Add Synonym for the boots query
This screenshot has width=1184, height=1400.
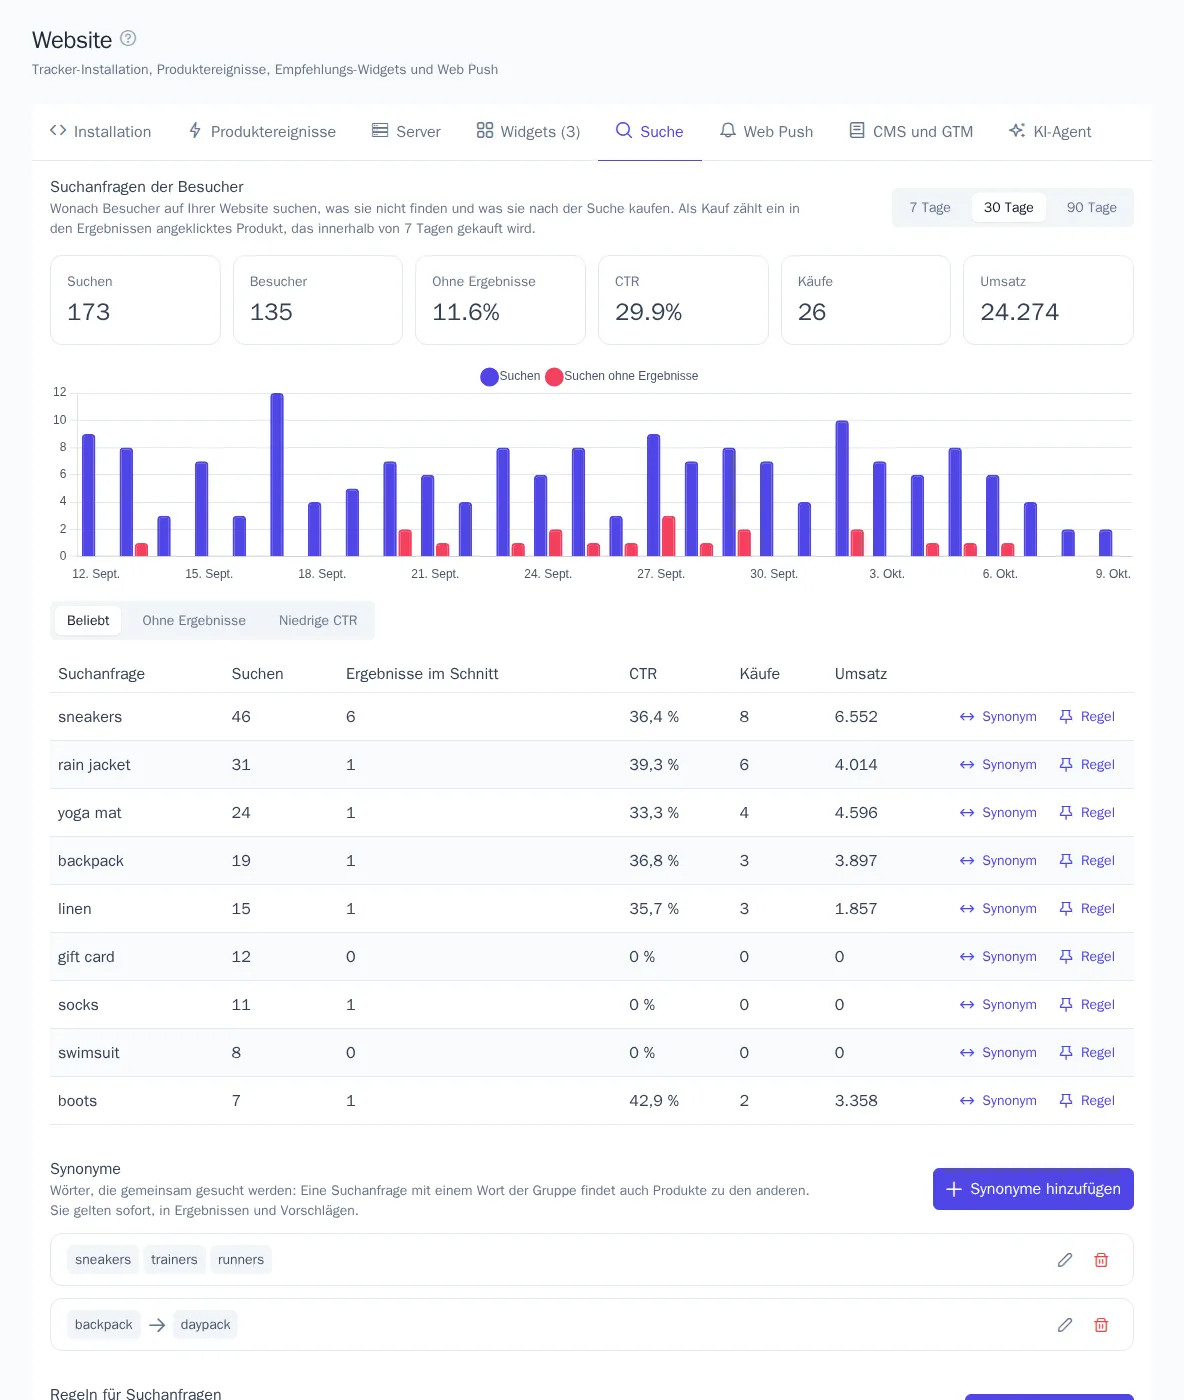pos(998,1101)
